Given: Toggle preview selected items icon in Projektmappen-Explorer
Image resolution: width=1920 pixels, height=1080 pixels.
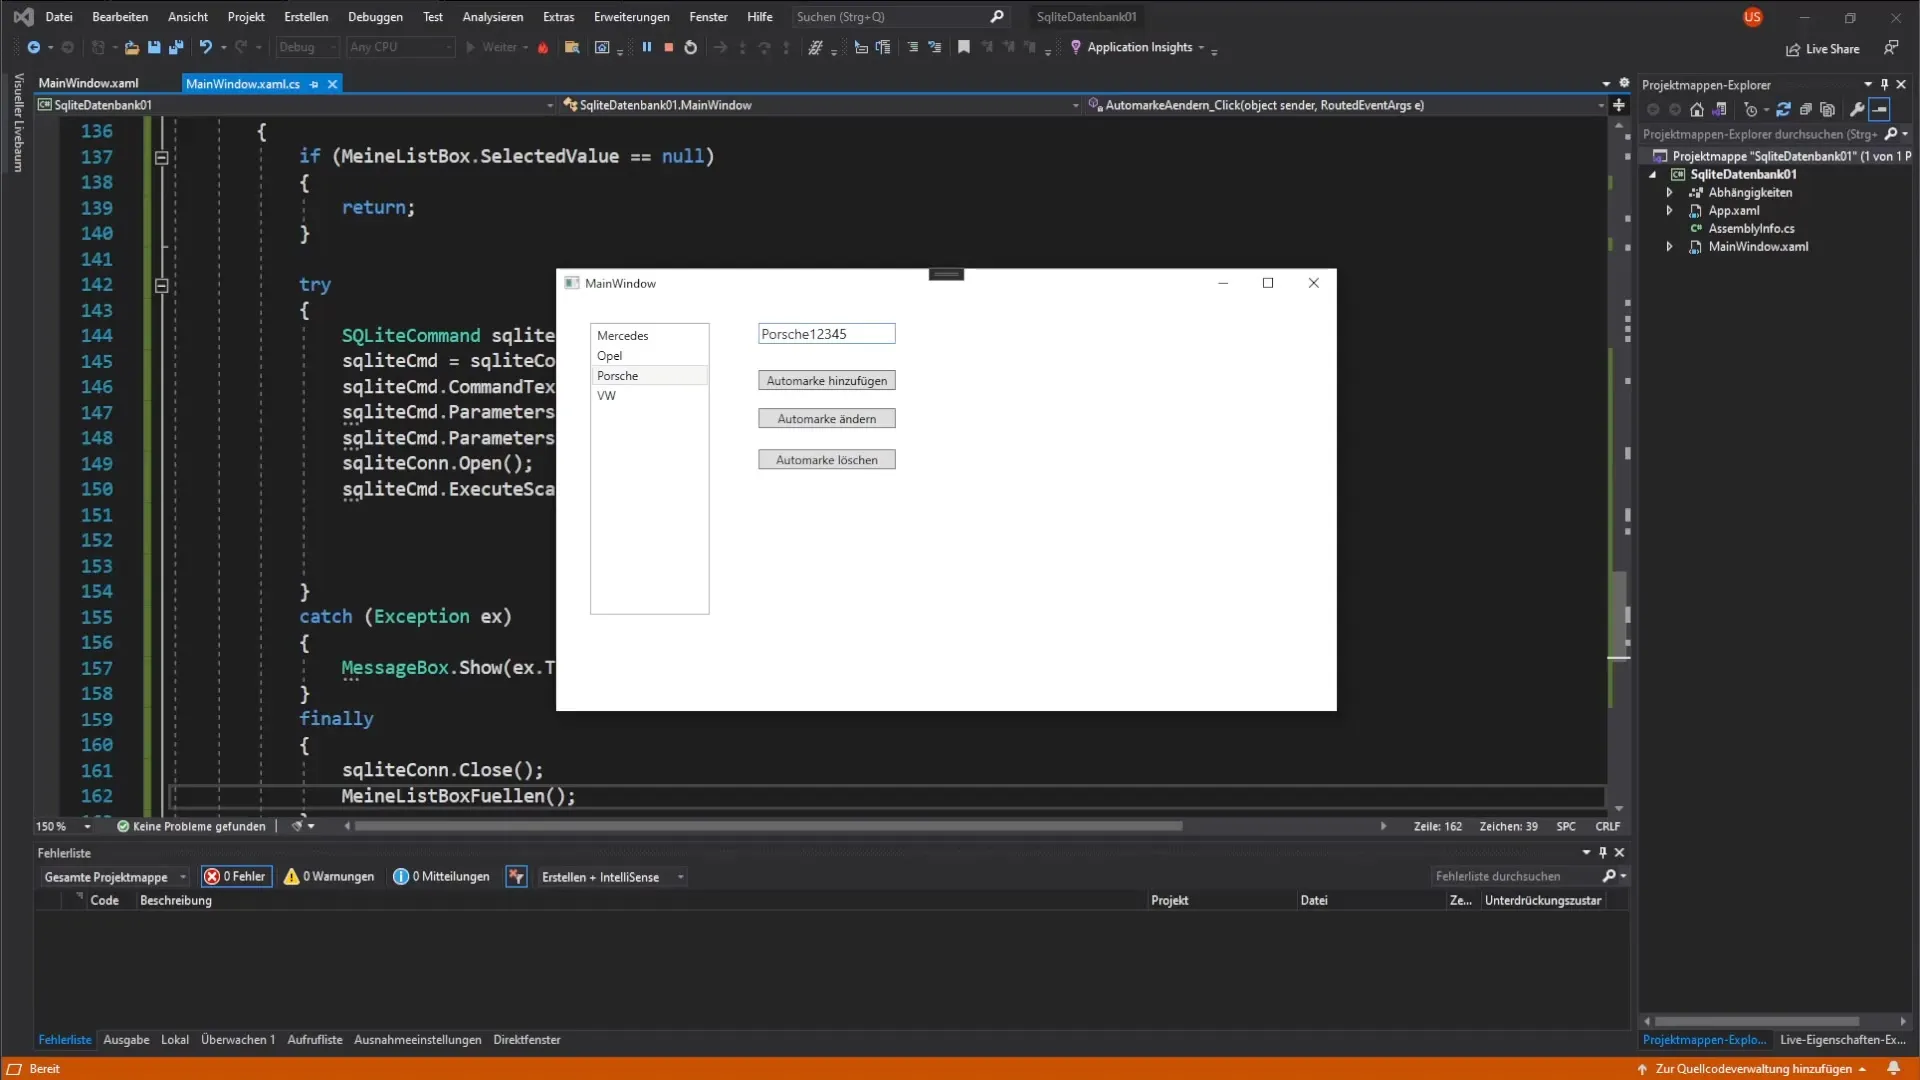Looking at the screenshot, I should [x=1880, y=110].
